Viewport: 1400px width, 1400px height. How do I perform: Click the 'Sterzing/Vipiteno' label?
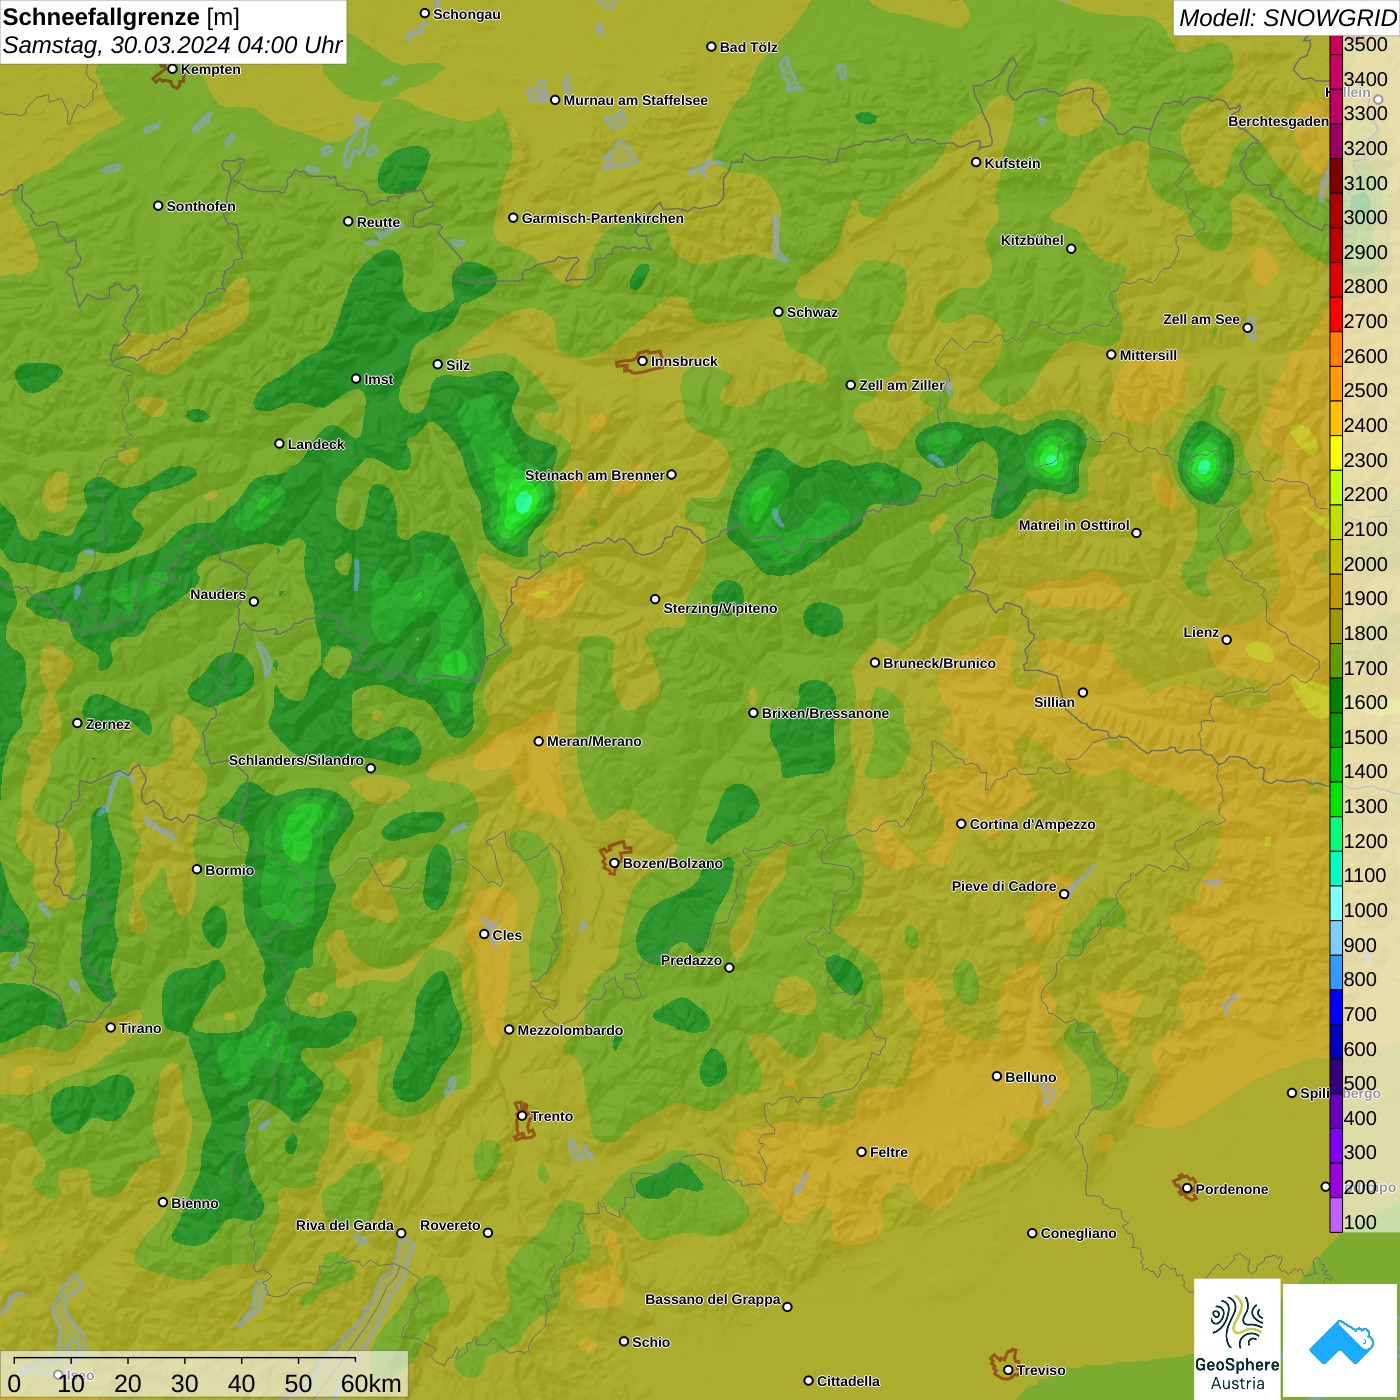(x=720, y=608)
